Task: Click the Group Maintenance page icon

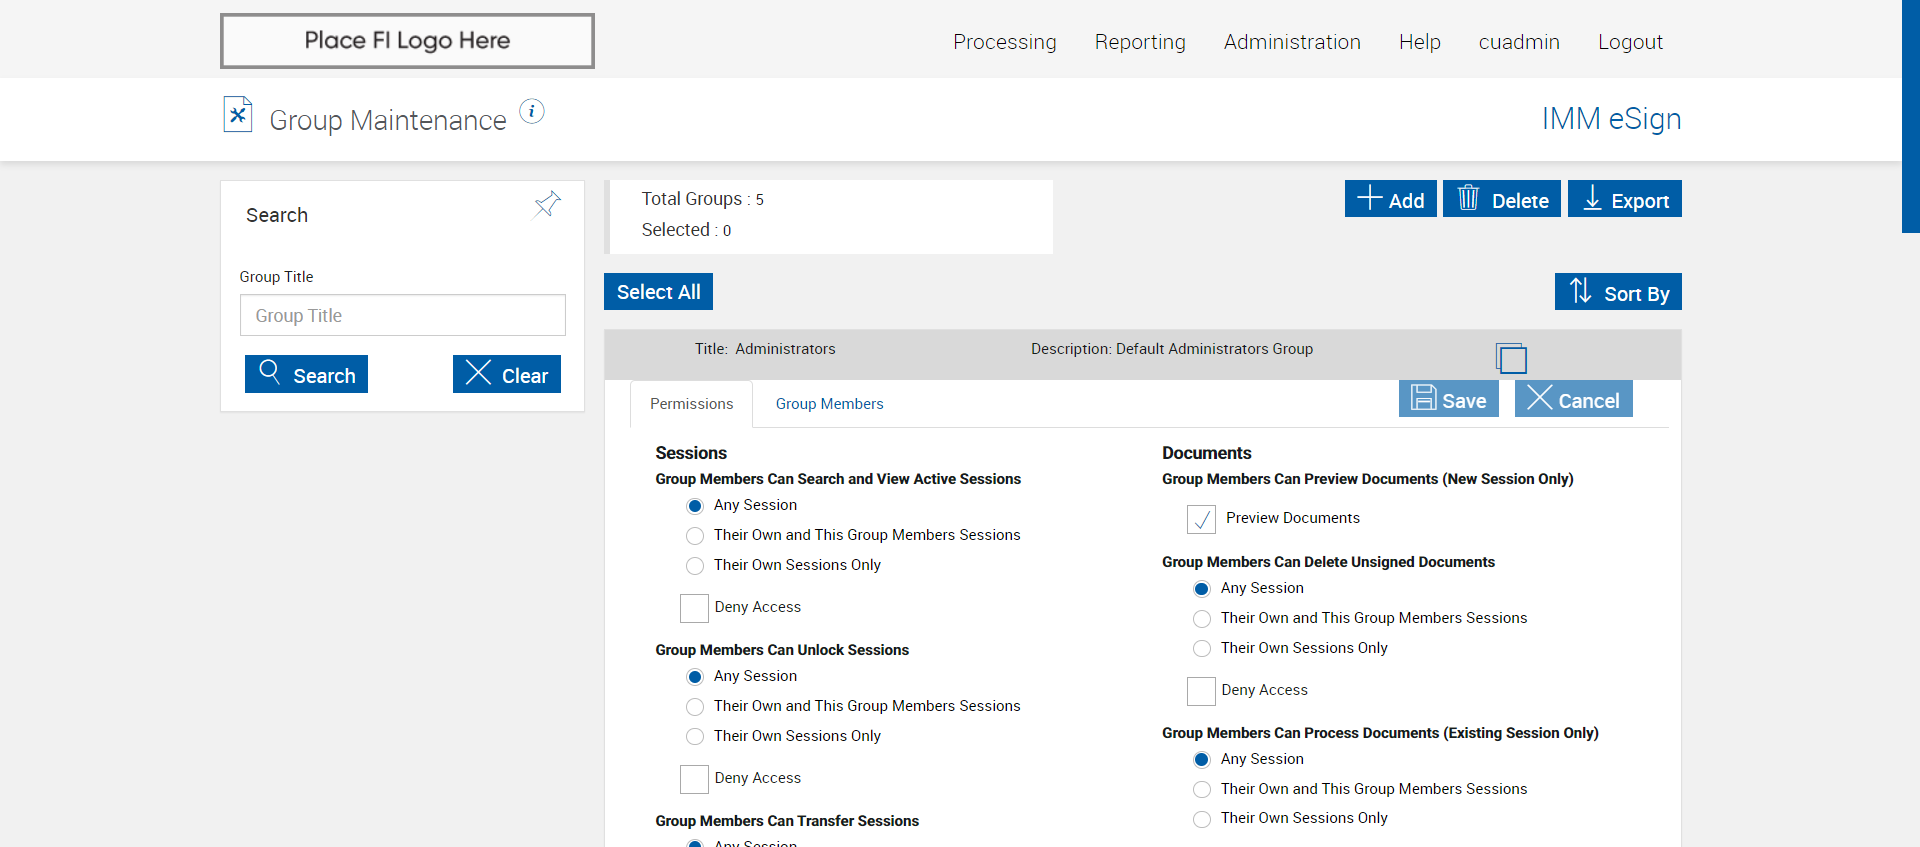Action: point(237,115)
